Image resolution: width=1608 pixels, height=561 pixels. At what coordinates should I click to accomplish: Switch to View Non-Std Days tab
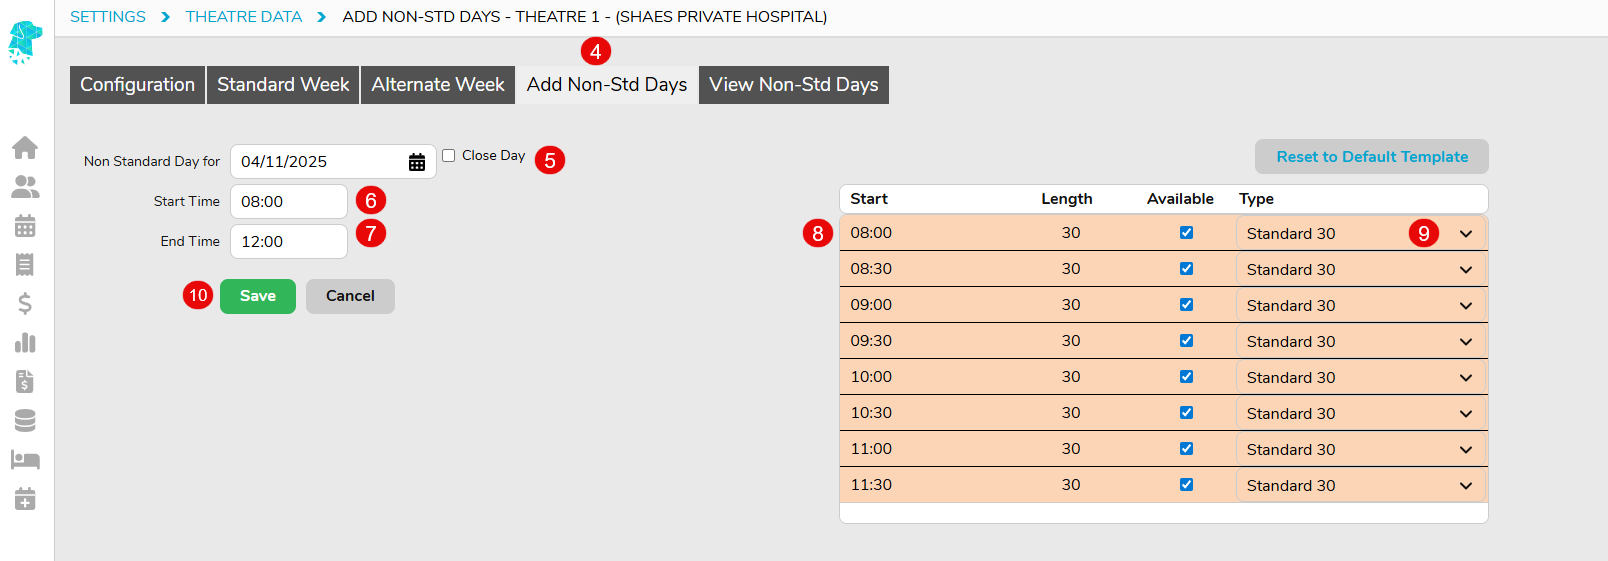click(x=793, y=85)
